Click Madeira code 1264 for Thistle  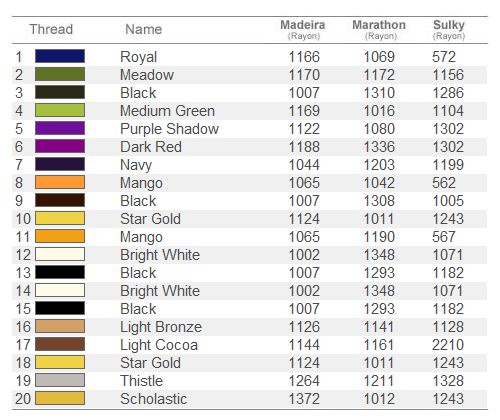(304, 381)
